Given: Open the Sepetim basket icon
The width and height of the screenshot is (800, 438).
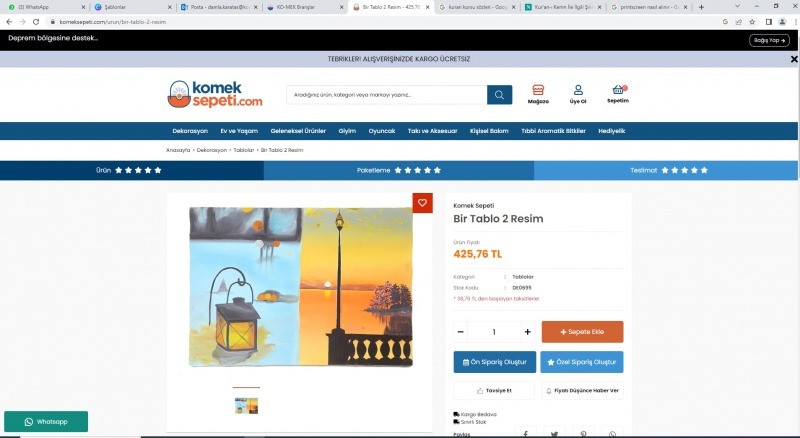Looking at the screenshot, I should coord(618,94).
